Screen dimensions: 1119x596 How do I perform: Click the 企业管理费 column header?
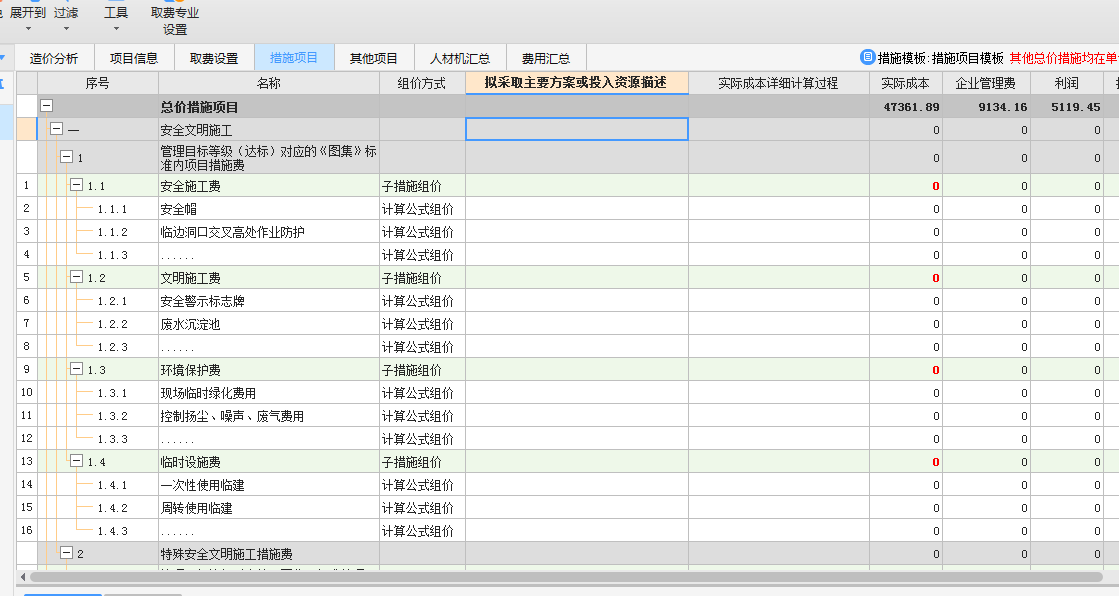(986, 83)
